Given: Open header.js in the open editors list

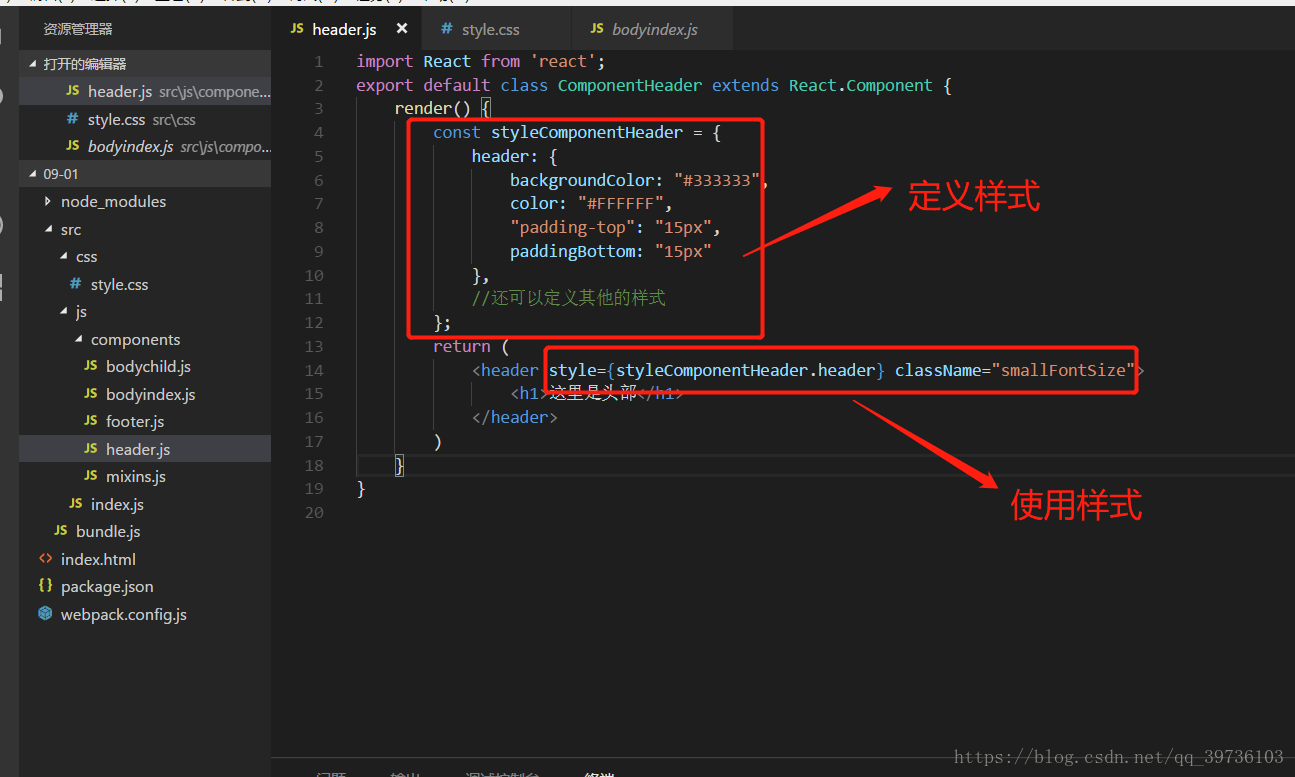Looking at the screenshot, I should tap(145, 91).
